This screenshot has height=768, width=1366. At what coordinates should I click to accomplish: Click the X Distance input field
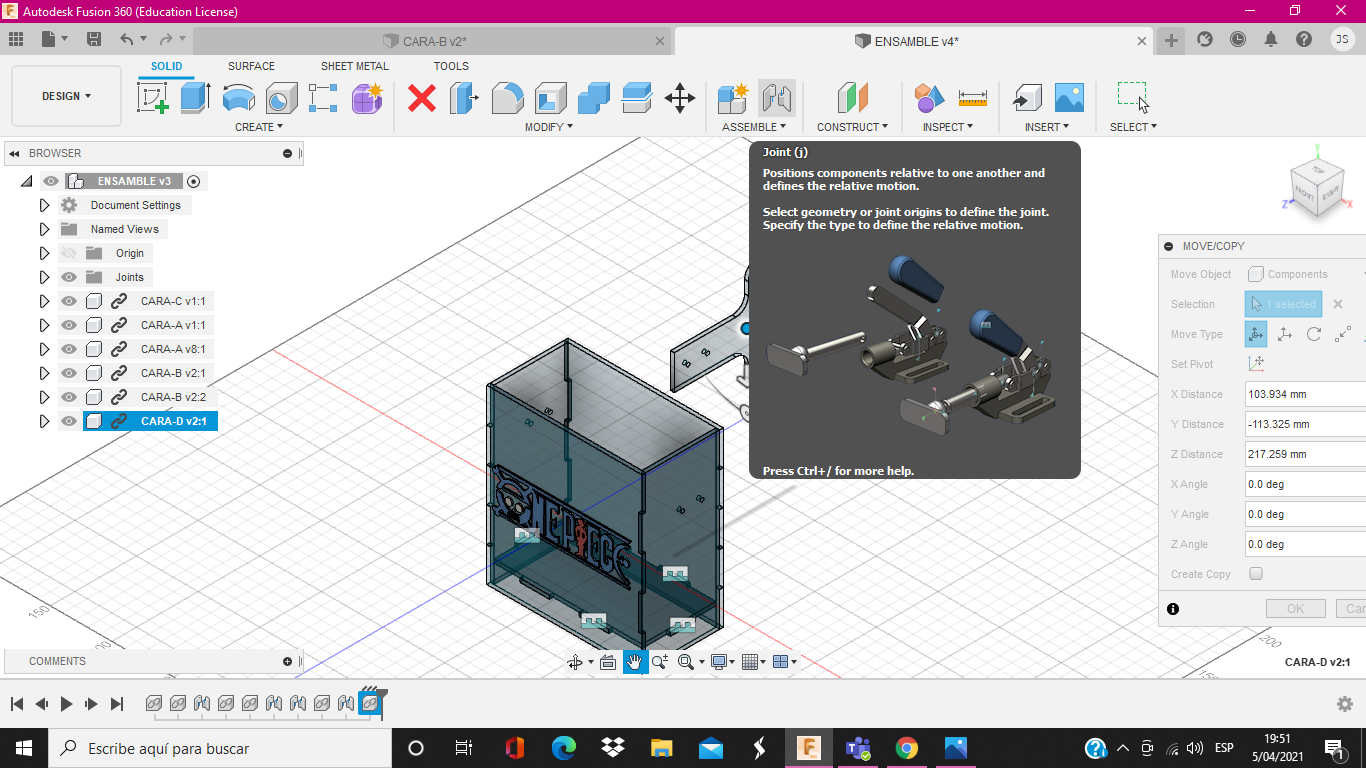(x=1305, y=394)
